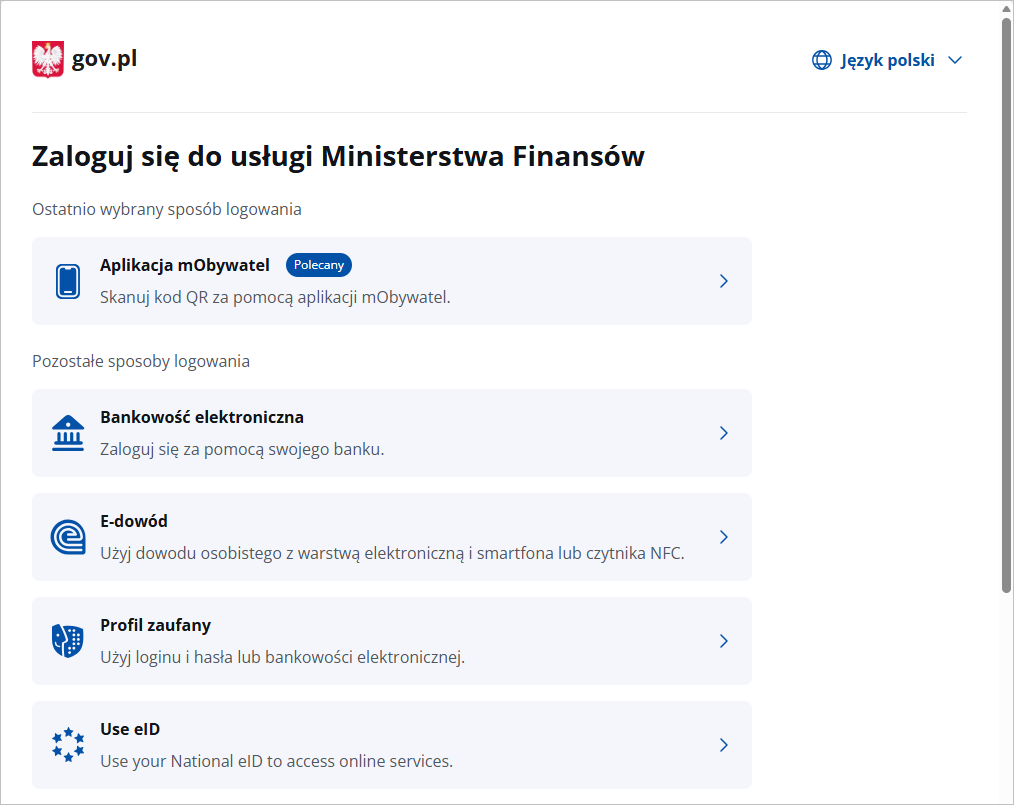Click text 'Zaloguj się za pomocą swojego banku.'
1014x805 pixels.
point(242,449)
